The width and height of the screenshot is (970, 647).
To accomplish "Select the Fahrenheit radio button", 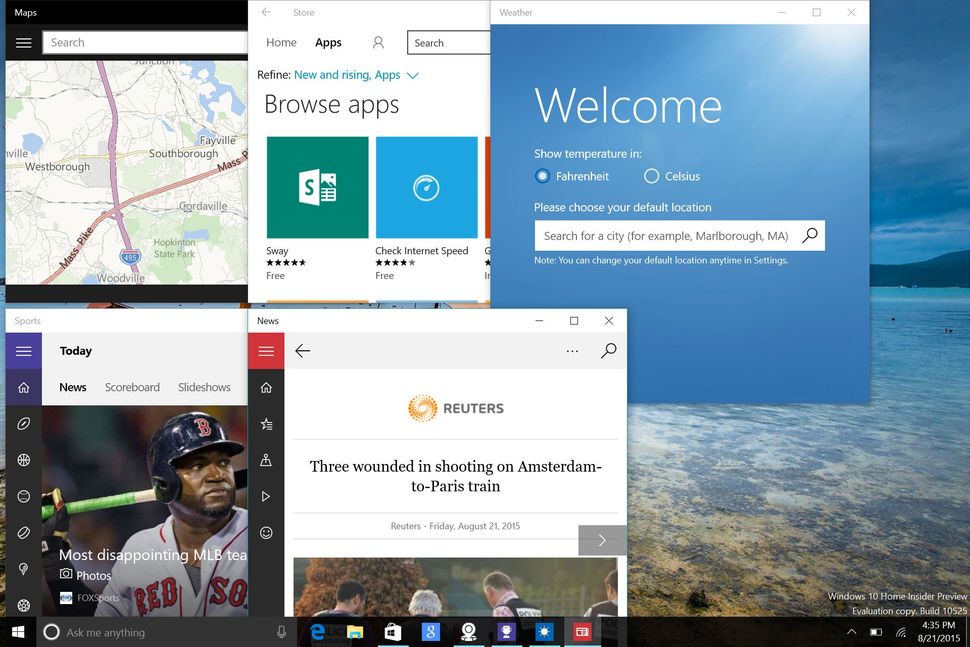I will click(x=542, y=176).
